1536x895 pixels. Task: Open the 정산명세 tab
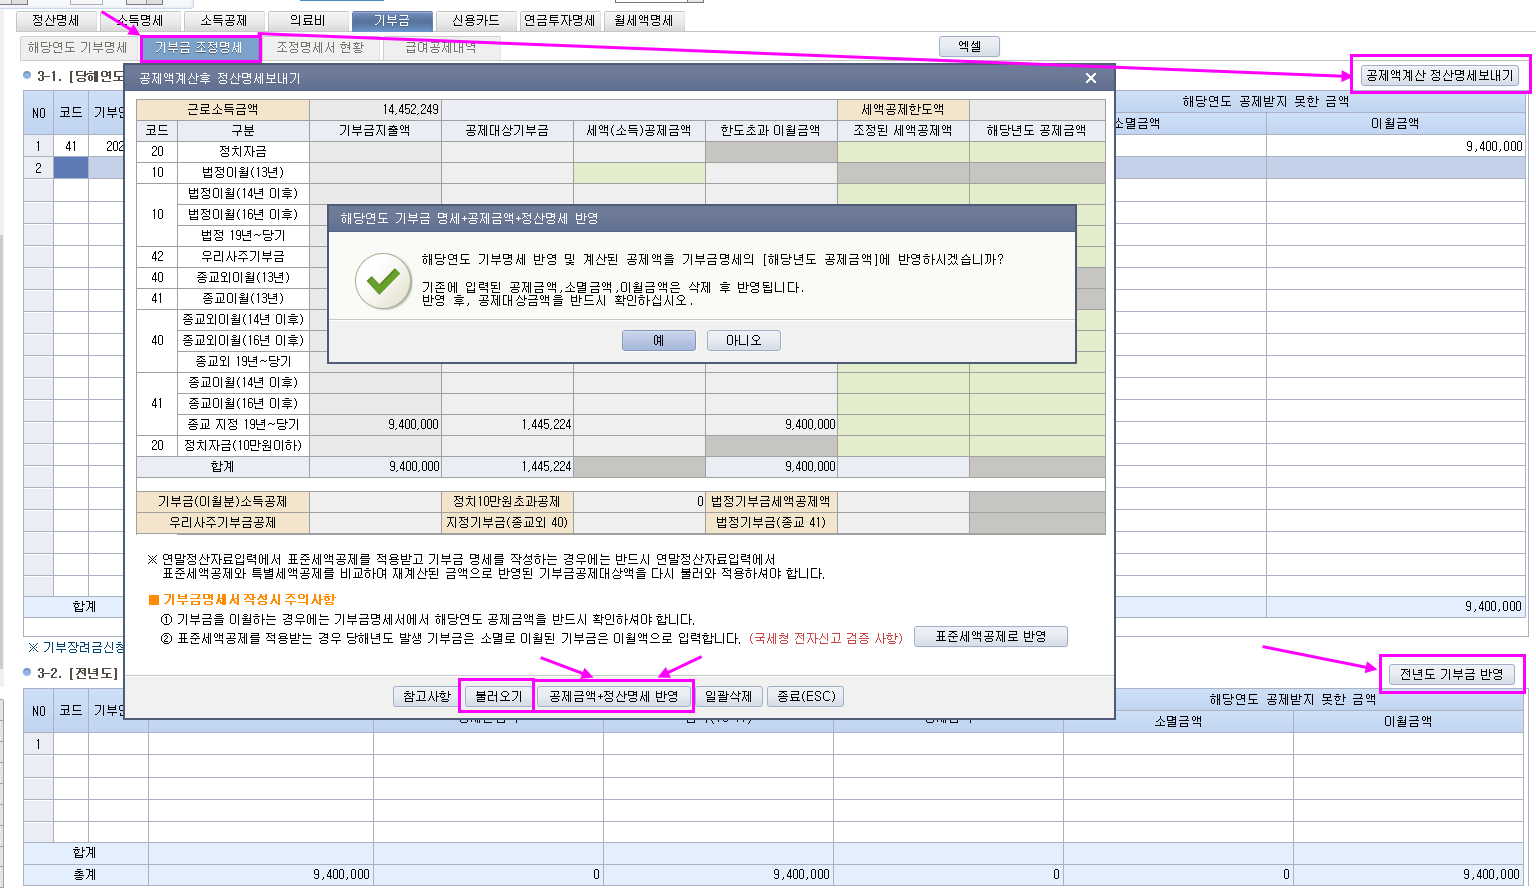coord(56,20)
